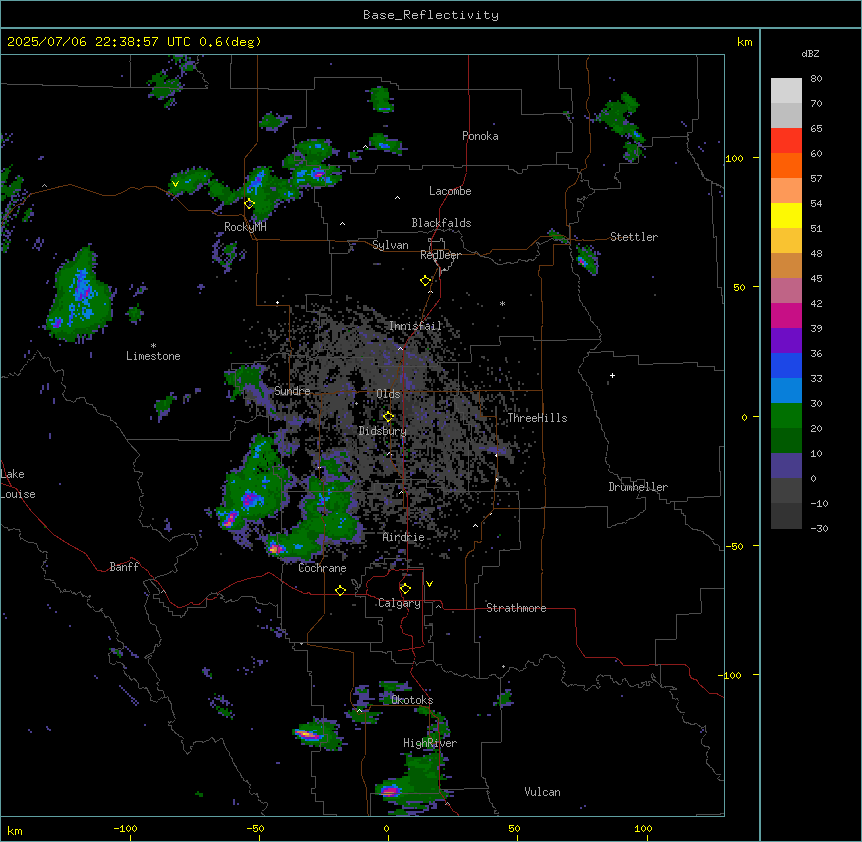Image resolution: width=862 pixels, height=842 pixels.
Task: Click the Airdrie label
Action: pos(404,537)
